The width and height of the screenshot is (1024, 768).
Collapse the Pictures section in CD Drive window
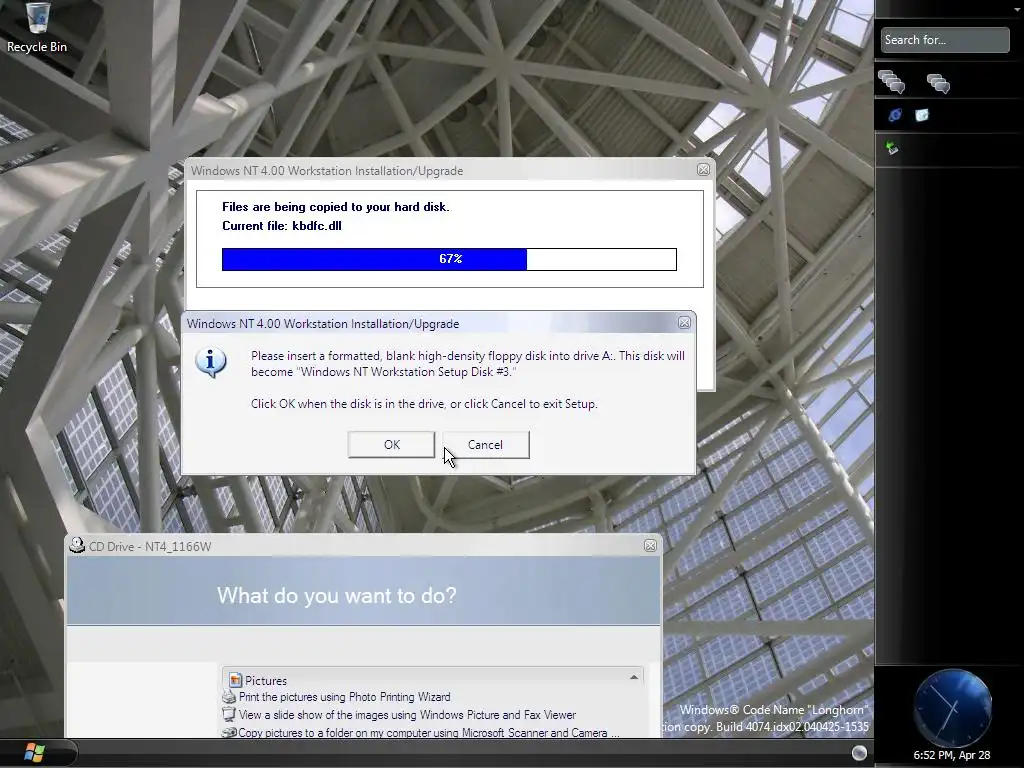(633, 677)
